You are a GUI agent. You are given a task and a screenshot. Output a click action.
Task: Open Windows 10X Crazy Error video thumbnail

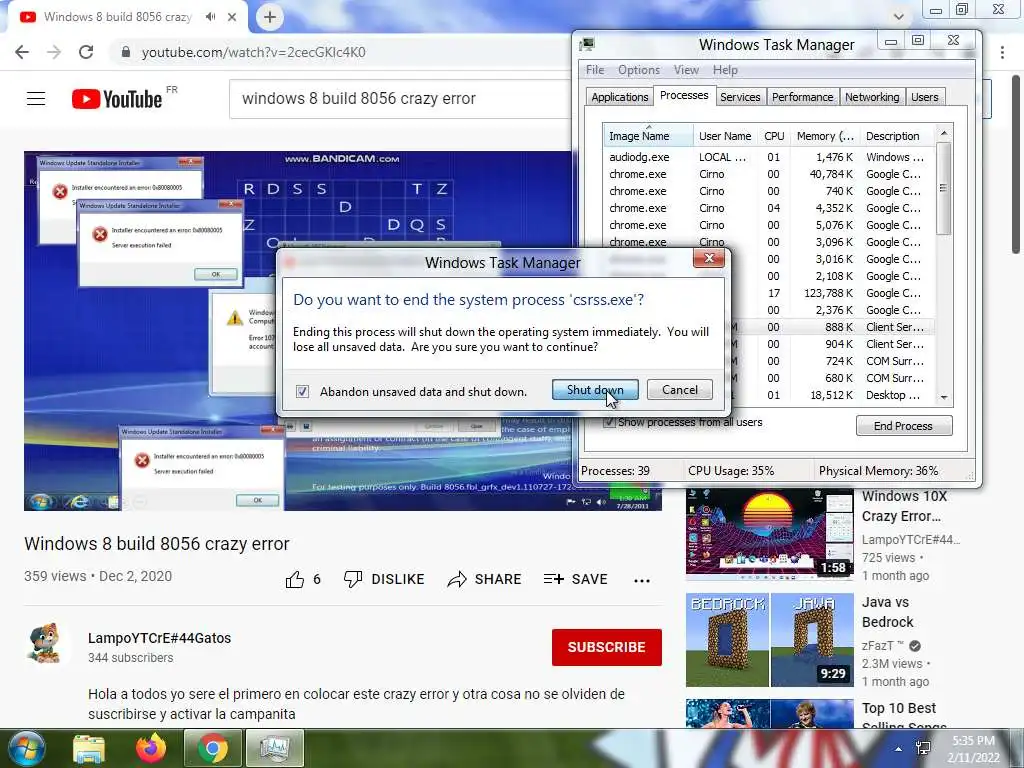coord(769,533)
